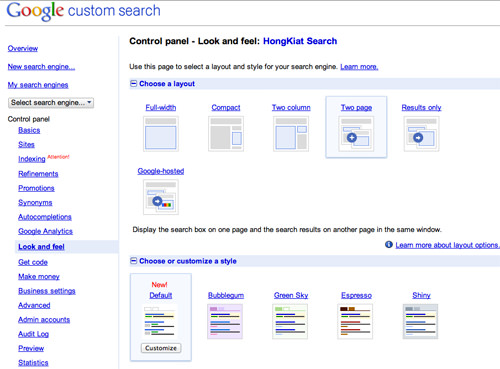The width and height of the screenshot is (500, 369).
Task: Select the Google-hosted layout thumbnail
Action: point(161,197)
